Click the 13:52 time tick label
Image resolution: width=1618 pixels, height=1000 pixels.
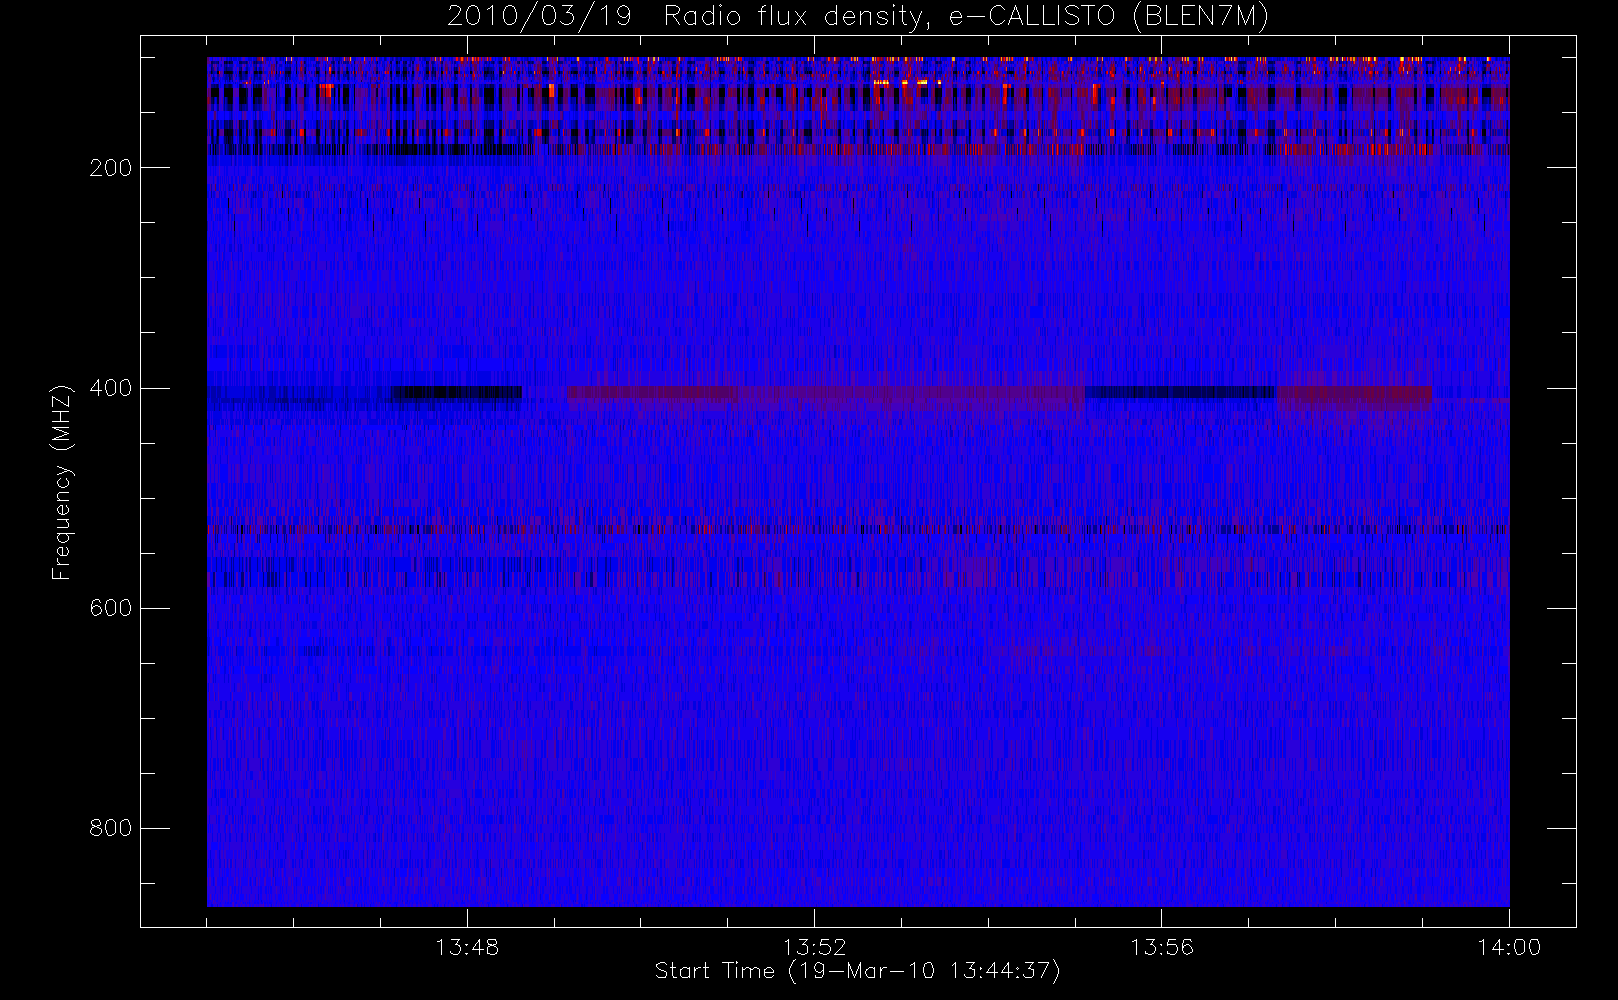[814, 947]
